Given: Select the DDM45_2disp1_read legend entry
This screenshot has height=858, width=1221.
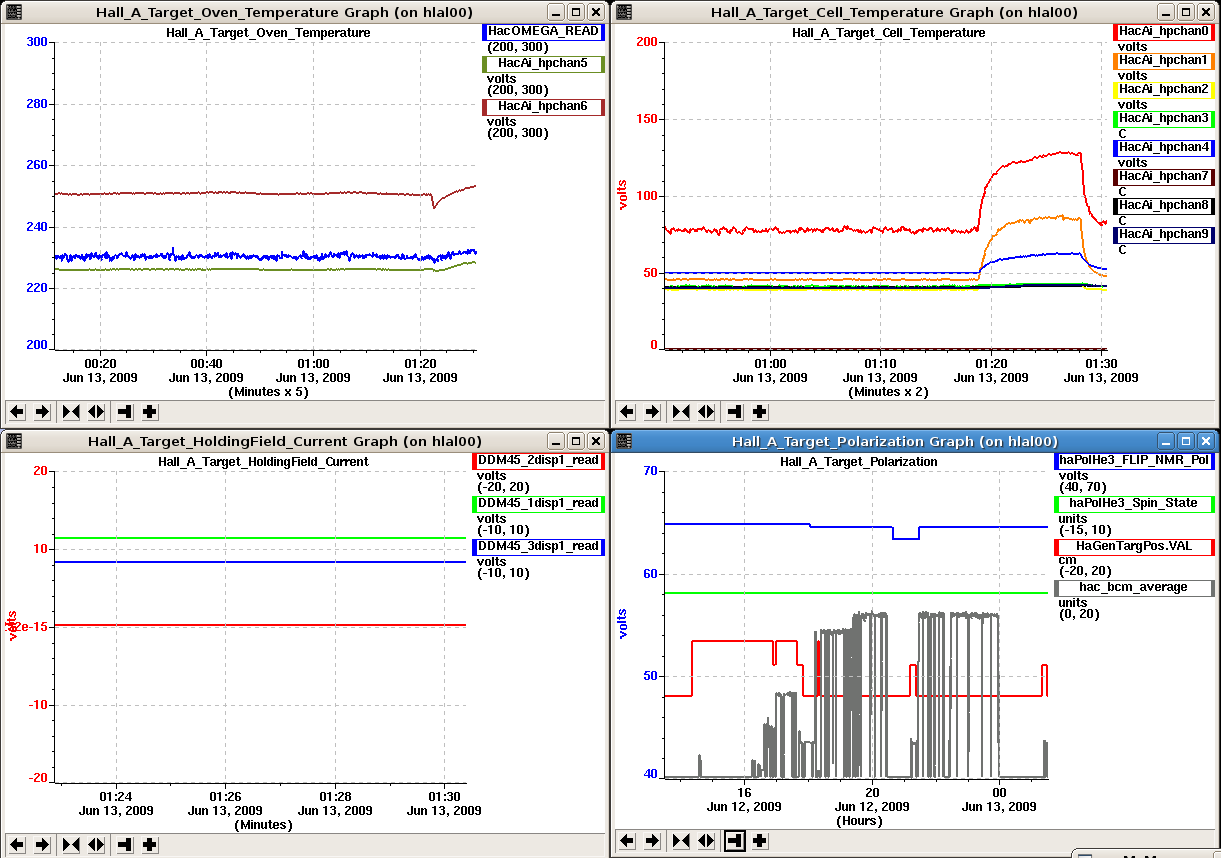Looking at the screenshot, I should 538,461.
